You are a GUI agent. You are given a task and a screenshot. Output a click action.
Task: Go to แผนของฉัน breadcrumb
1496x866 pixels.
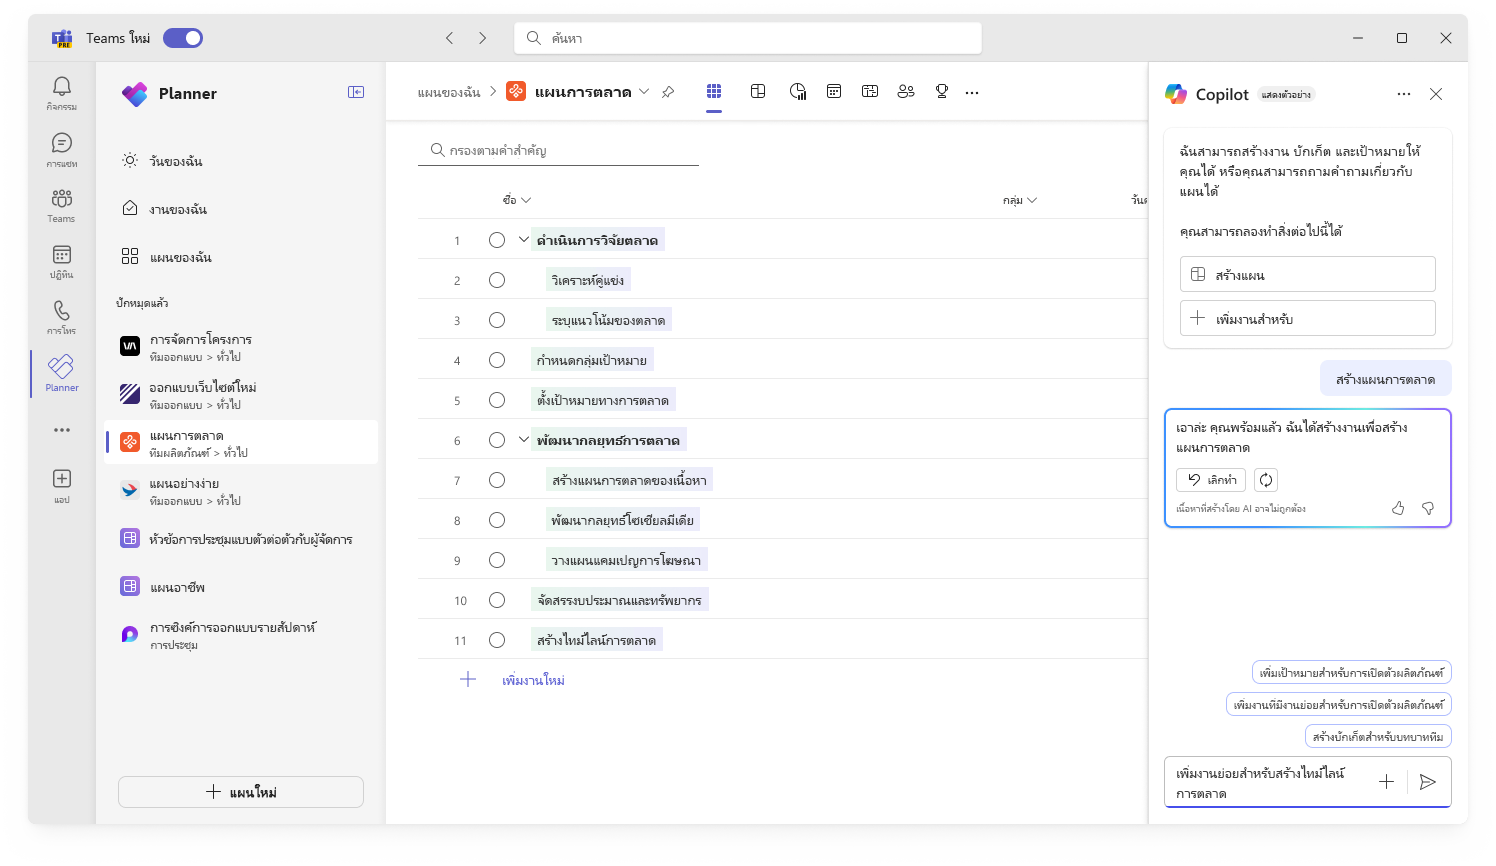(449, 92)
